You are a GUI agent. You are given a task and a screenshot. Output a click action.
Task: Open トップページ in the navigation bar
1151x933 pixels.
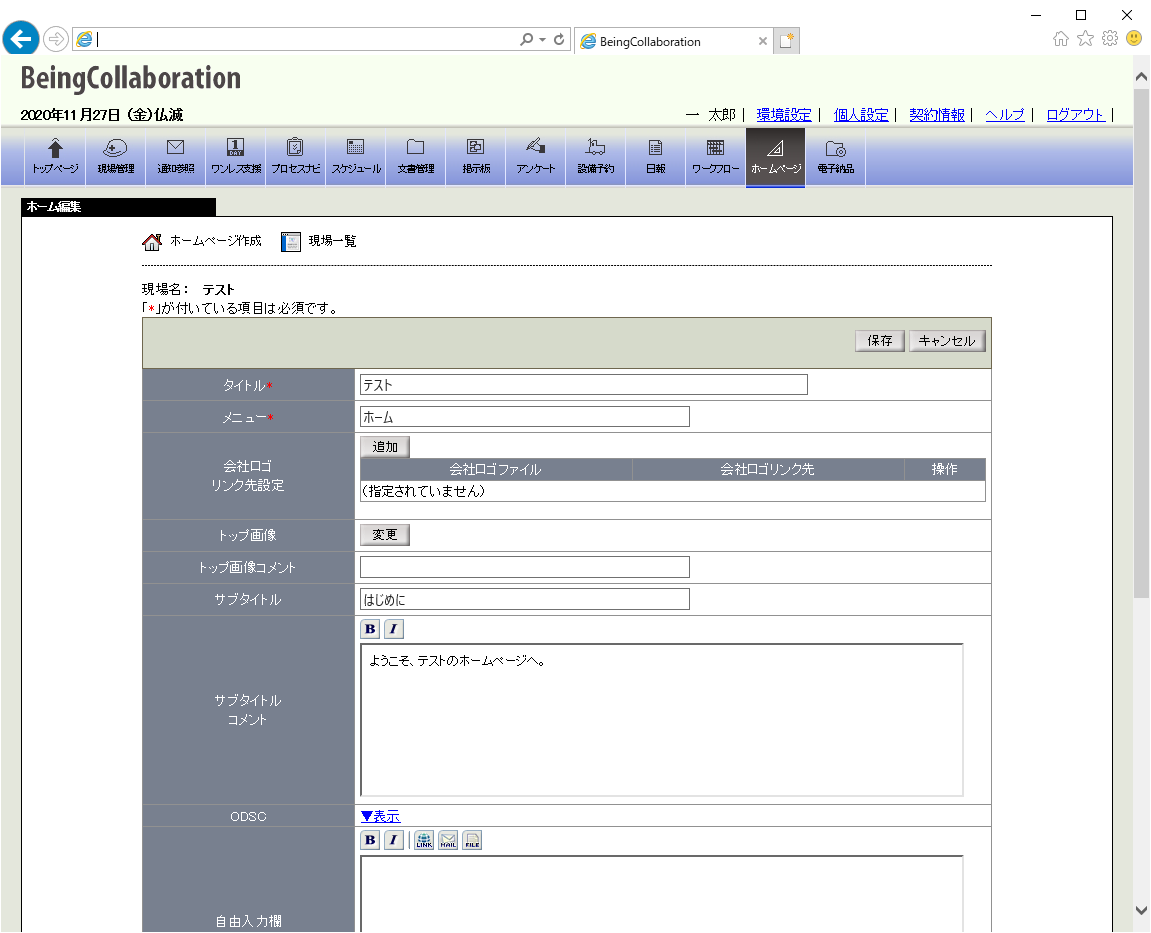click(55, 156)
